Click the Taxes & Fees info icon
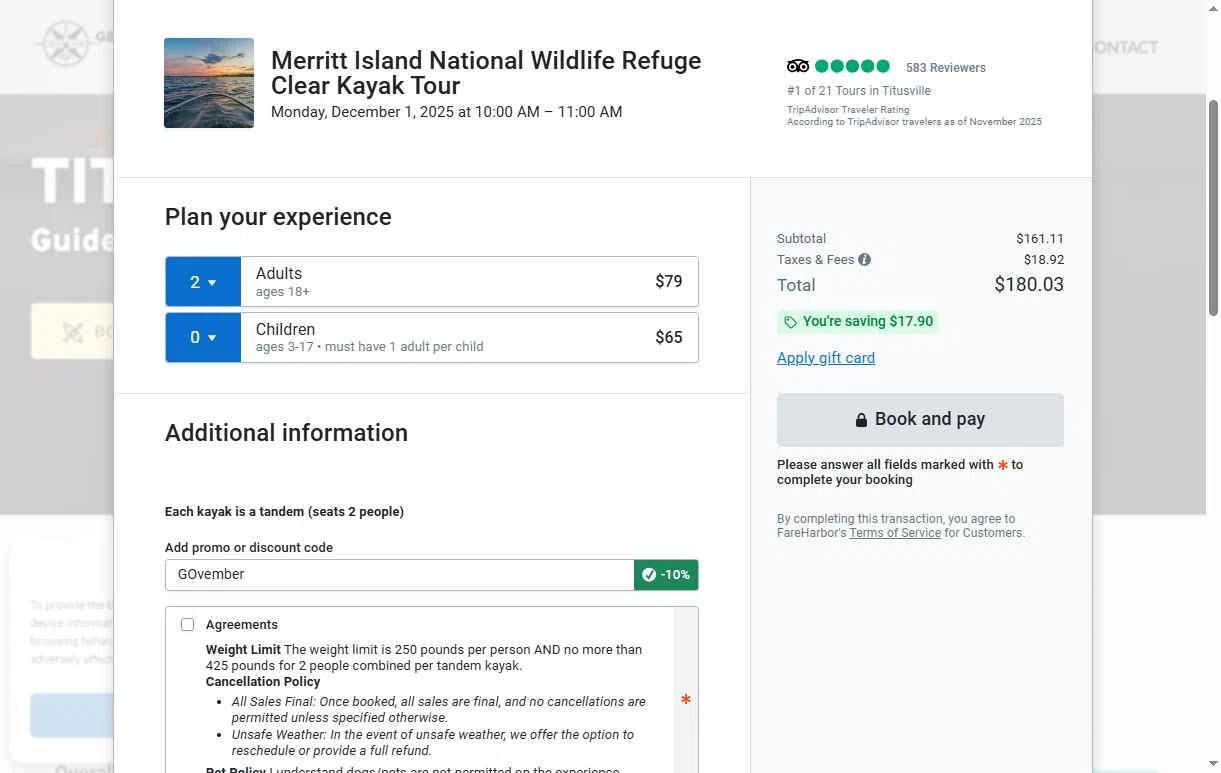This screenshot has height=773, width=1221. (864, 260)
